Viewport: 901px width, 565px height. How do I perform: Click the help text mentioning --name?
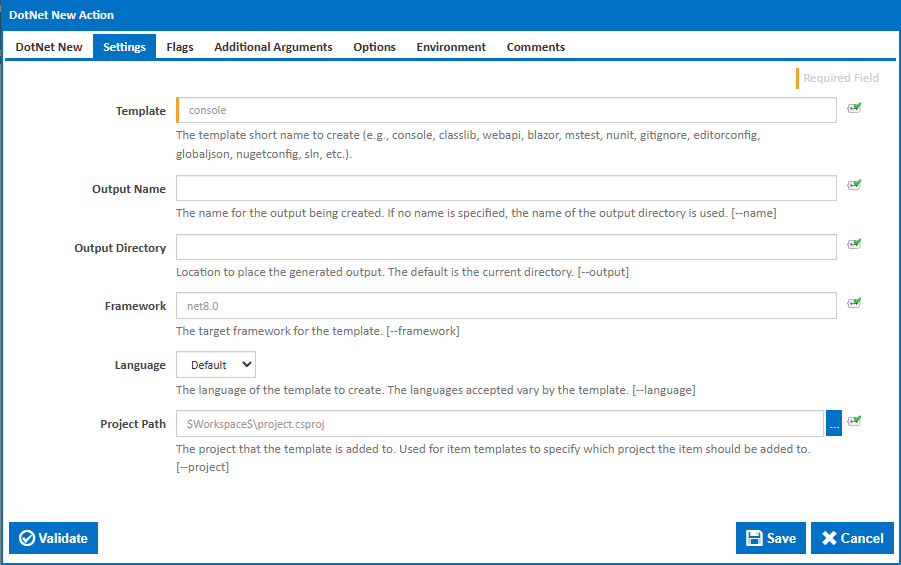[476, 213]
